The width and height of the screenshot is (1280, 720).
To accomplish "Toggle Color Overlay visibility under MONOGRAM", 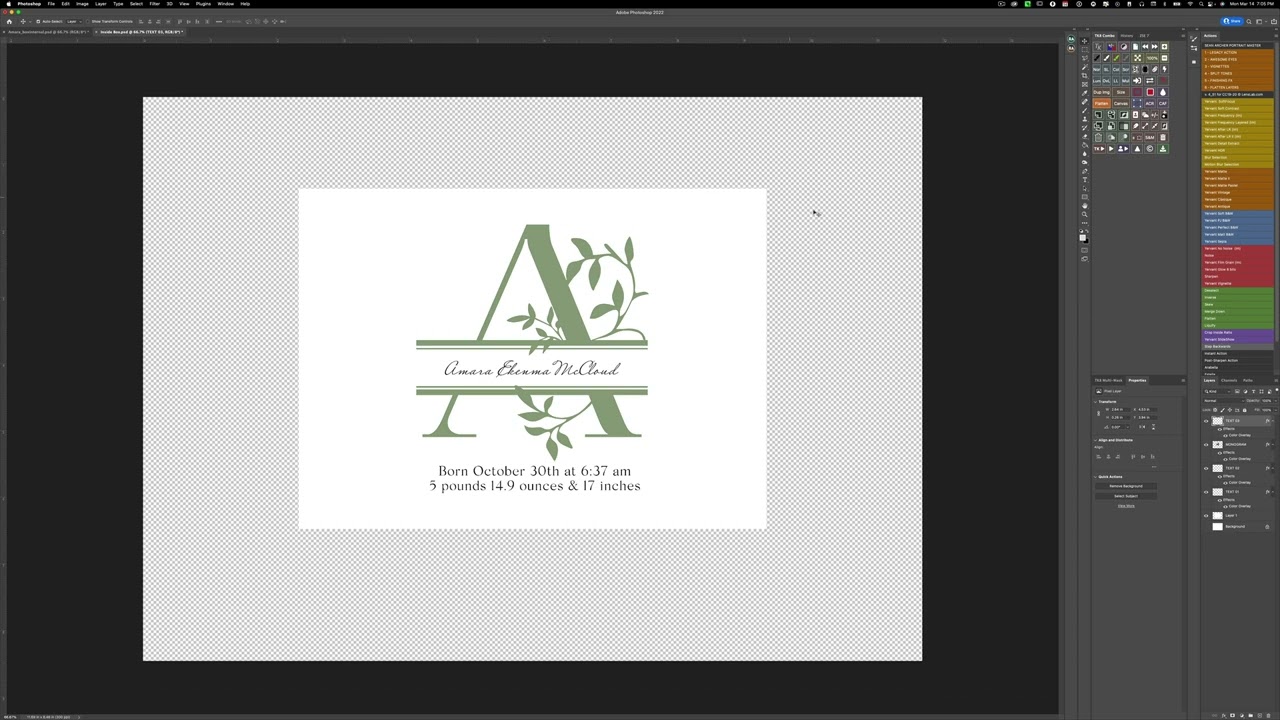I will [1225, 459].
